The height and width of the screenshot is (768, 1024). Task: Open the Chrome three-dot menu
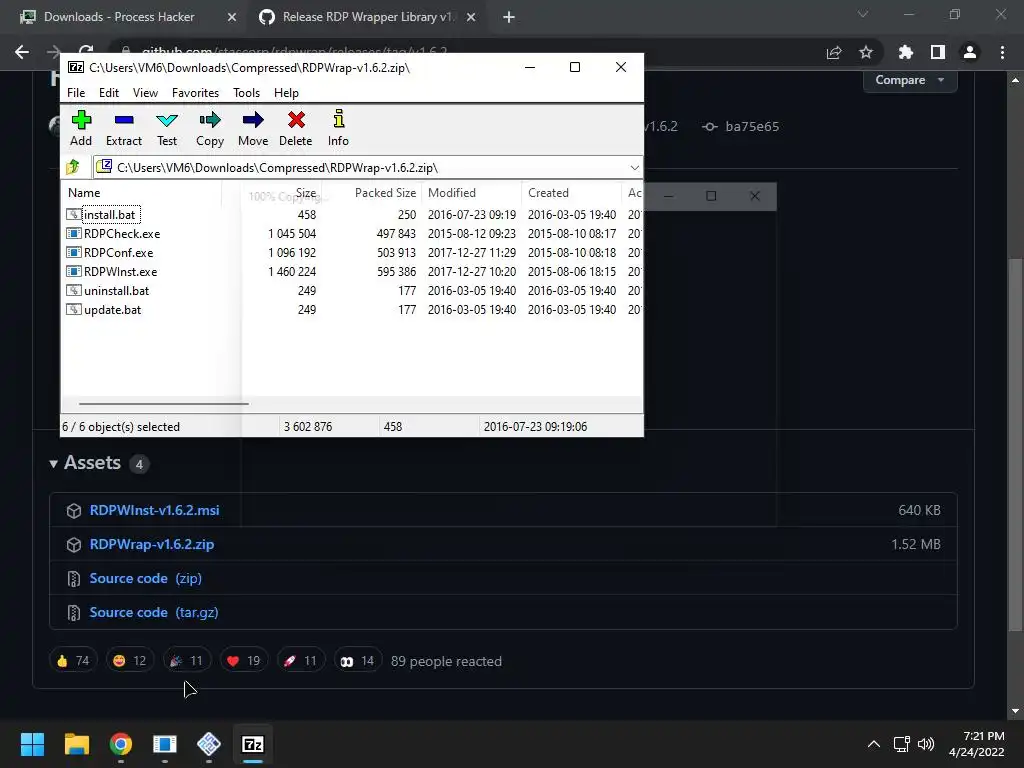1002,52
